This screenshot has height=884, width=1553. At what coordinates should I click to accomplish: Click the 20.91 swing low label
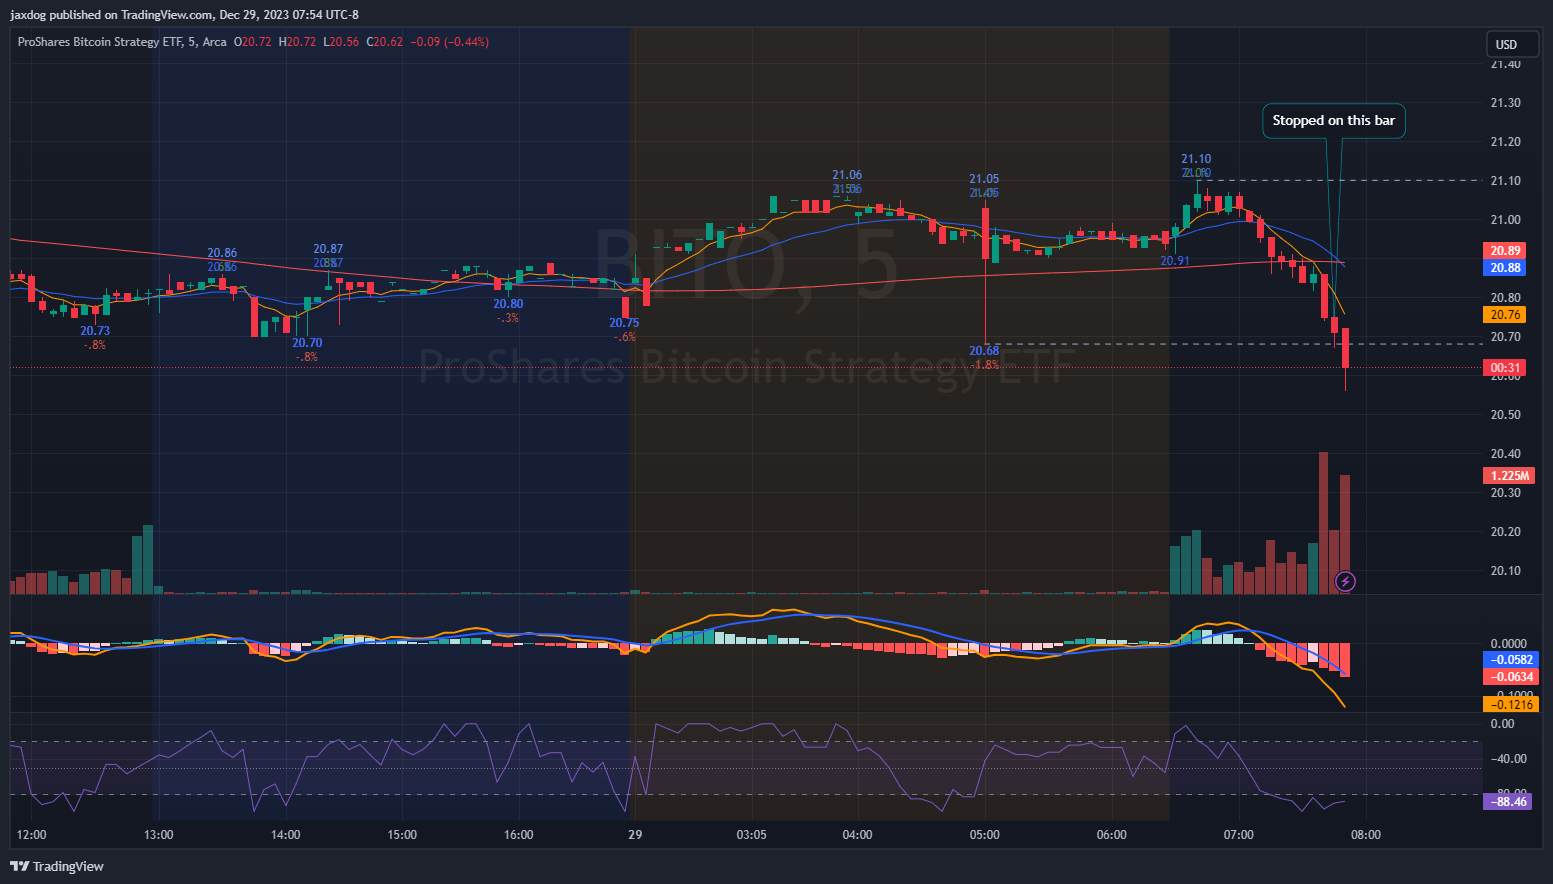point(1175,261)
